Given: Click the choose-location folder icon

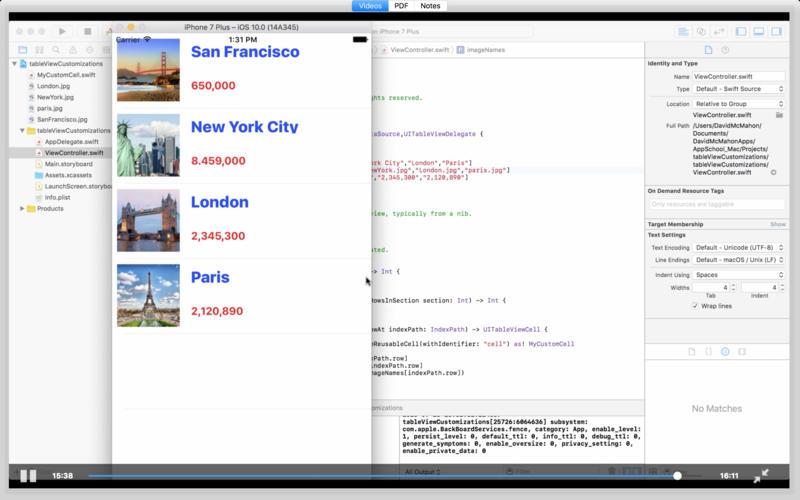Looking at the screenshot, I should [x=779, y=115].
